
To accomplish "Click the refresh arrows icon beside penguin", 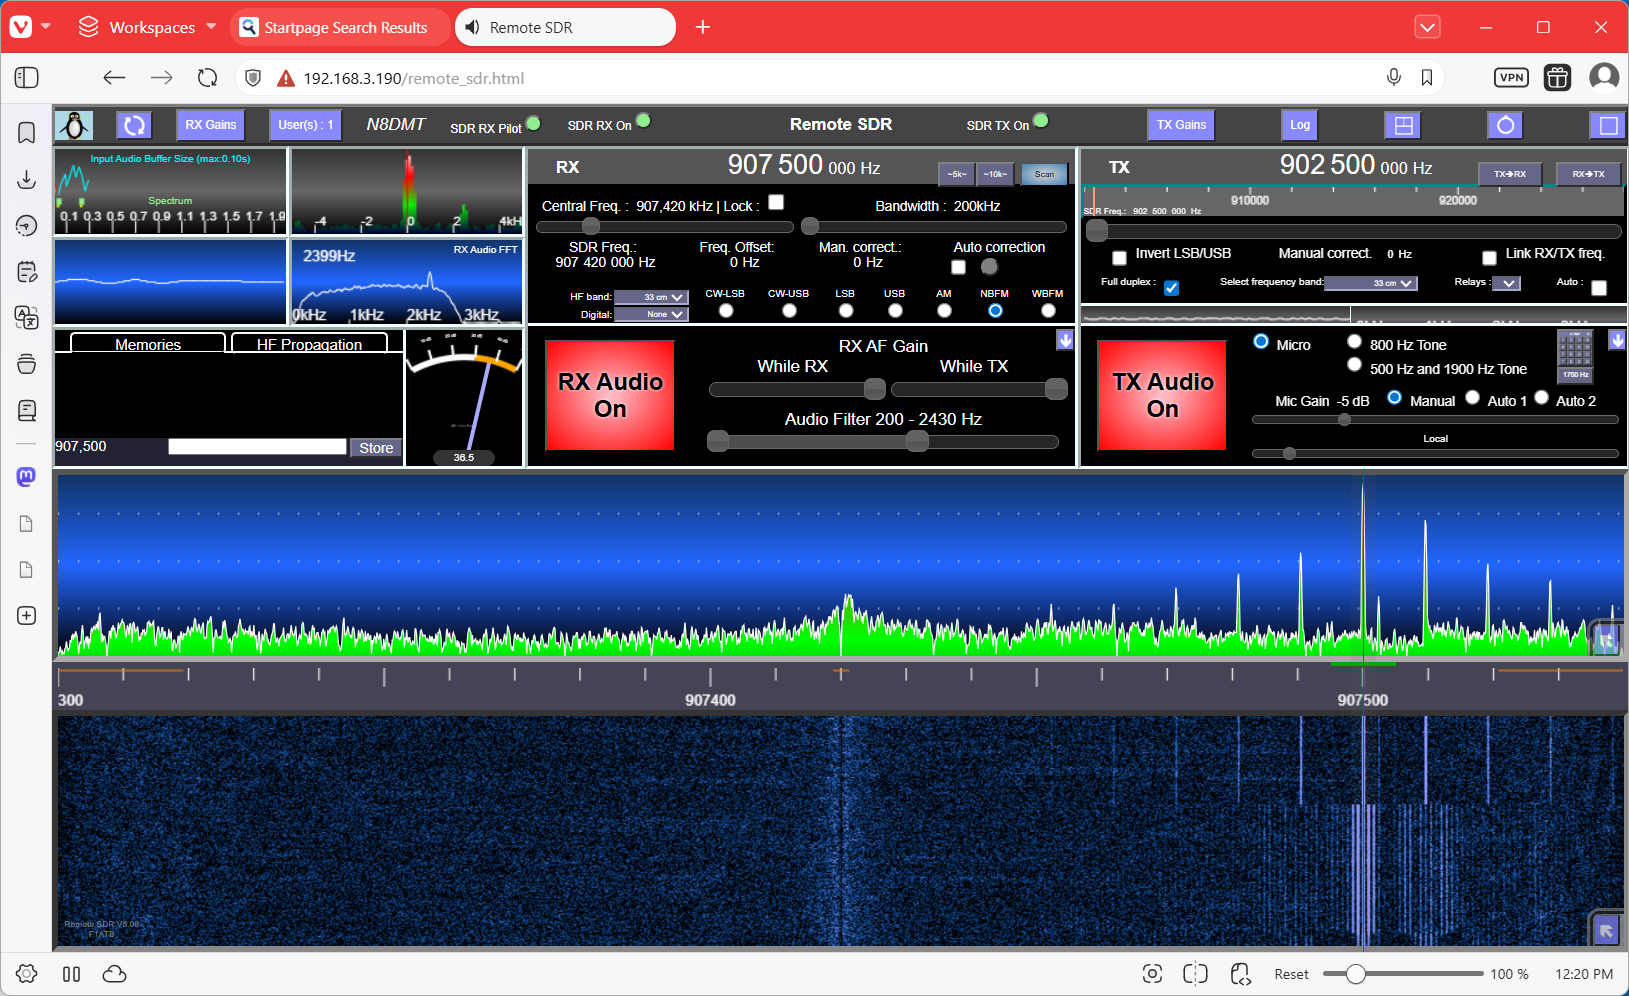I will (x=134, y=125).
